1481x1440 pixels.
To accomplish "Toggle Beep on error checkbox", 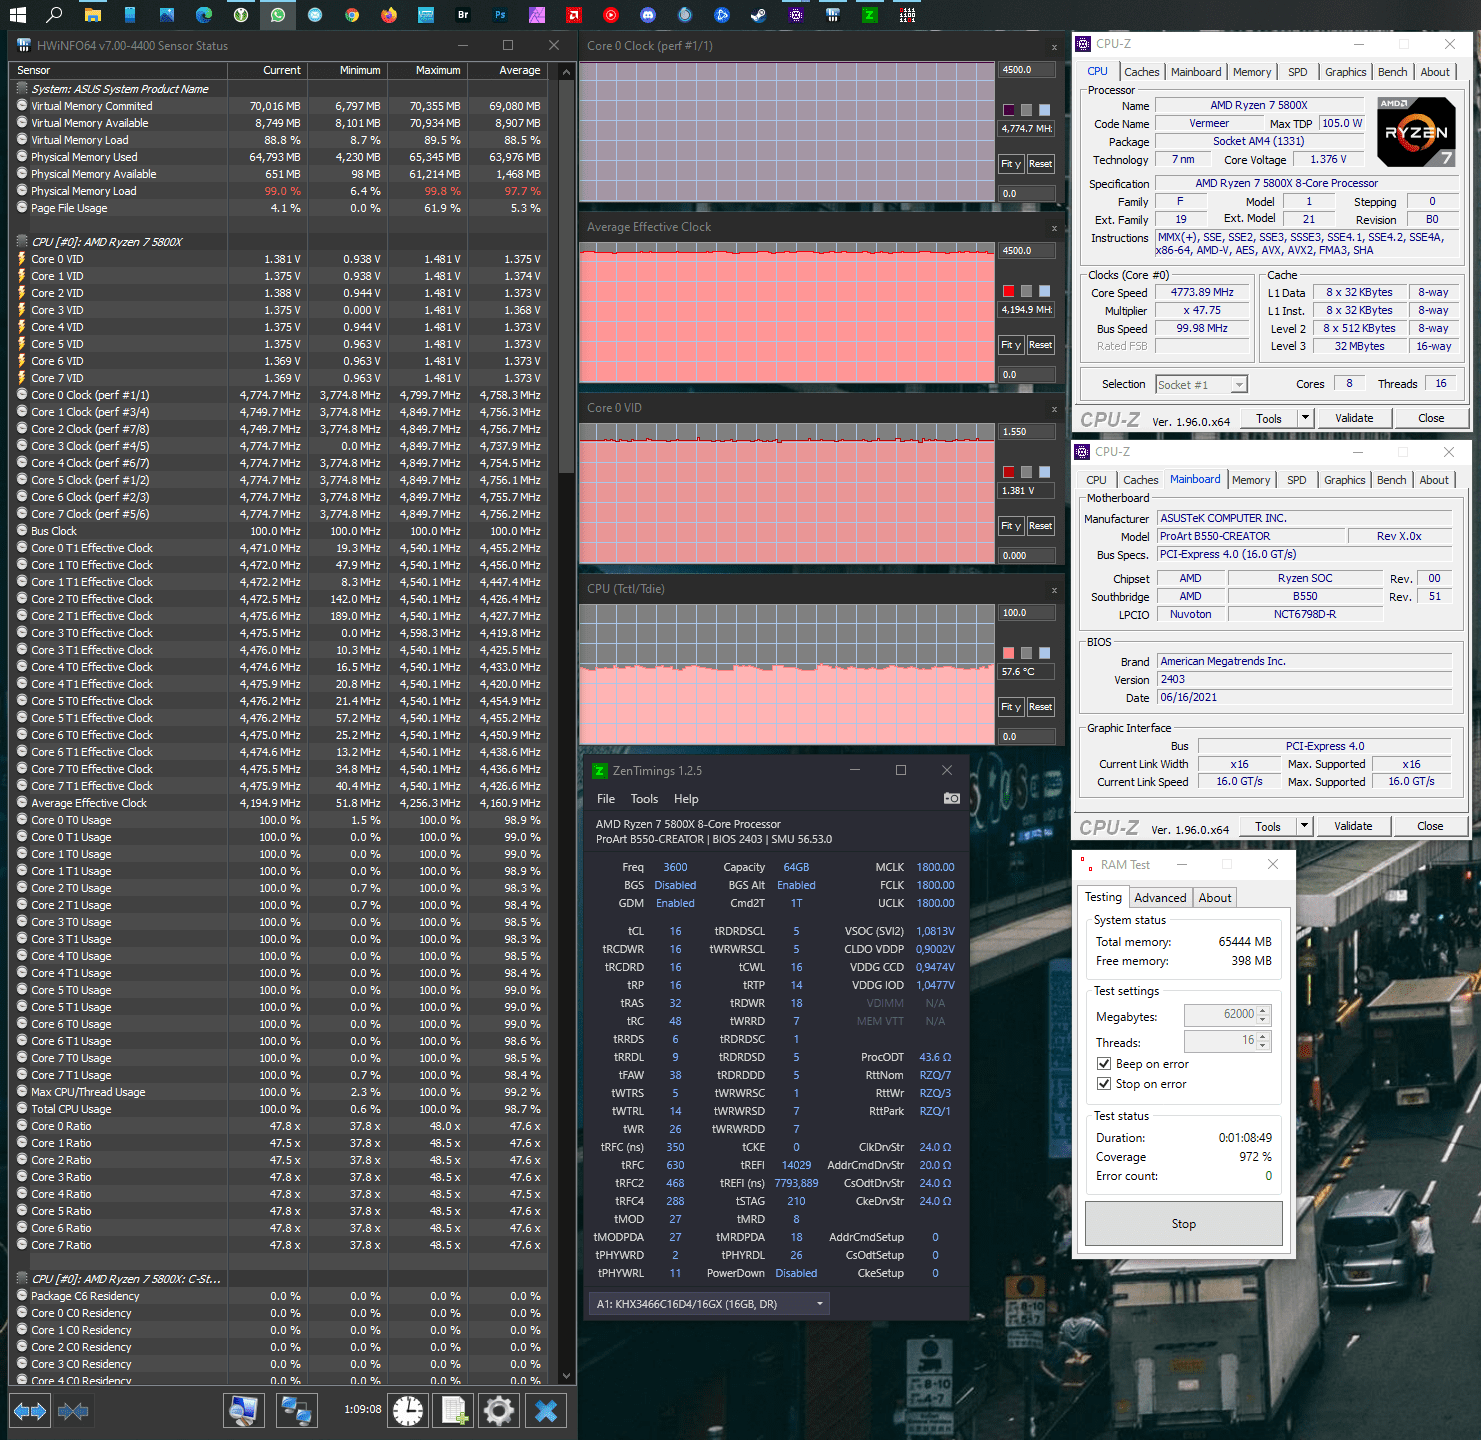I will [x=1104, y=1064].
